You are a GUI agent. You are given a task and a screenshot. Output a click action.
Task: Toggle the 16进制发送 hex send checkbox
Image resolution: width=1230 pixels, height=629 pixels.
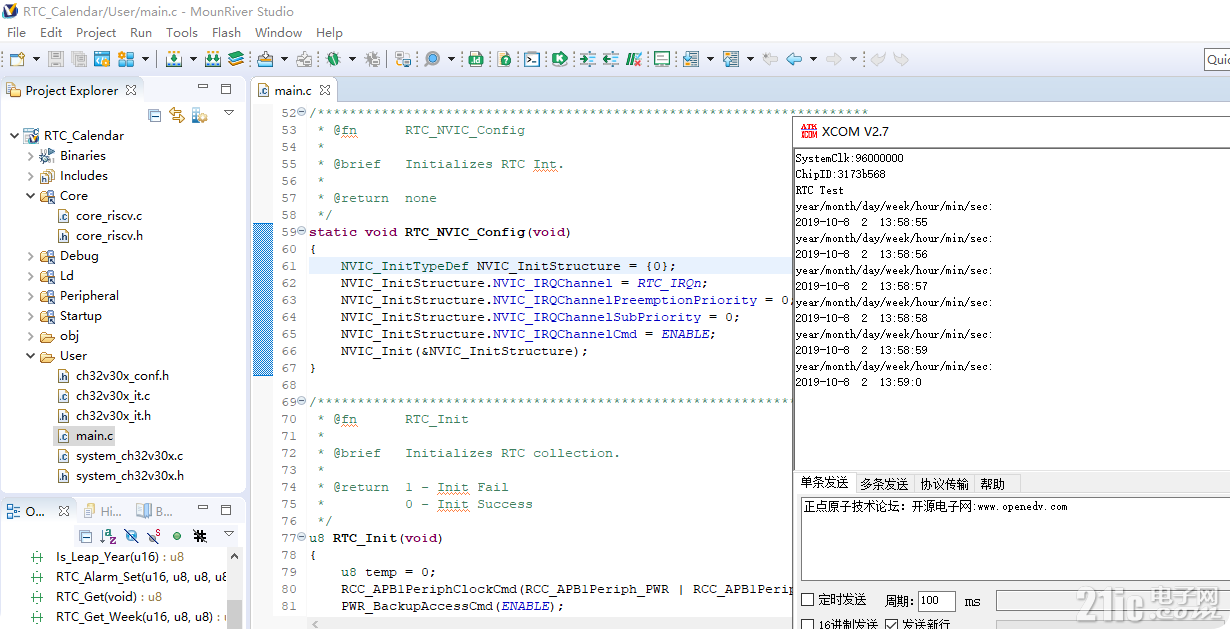tap(808, 624)
